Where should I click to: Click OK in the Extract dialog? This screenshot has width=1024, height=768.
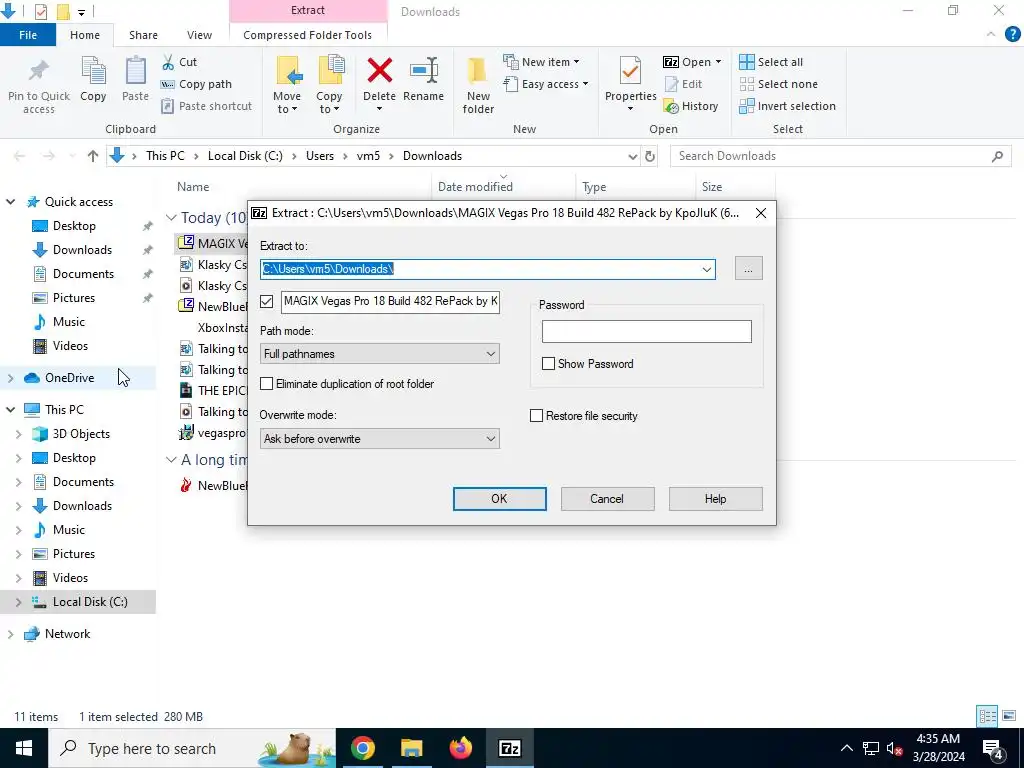(500, 499)
